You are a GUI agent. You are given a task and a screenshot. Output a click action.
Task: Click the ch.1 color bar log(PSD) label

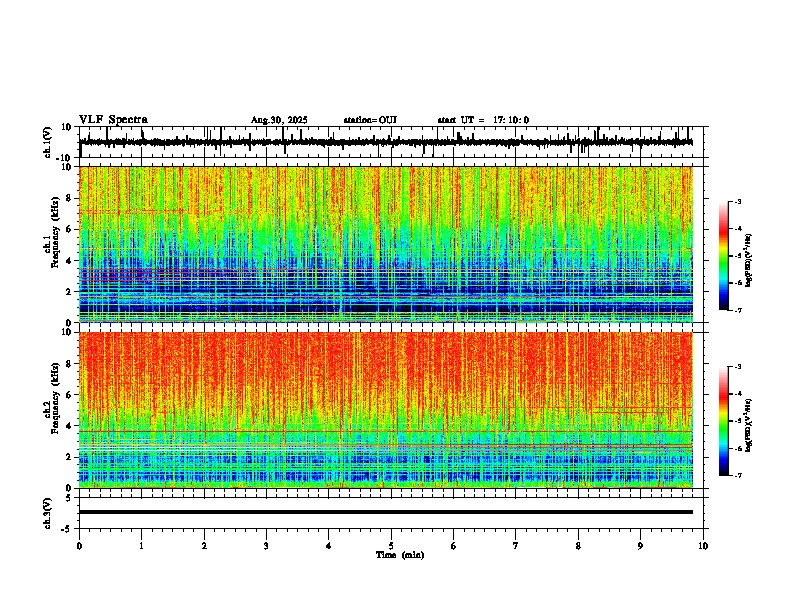748,260
